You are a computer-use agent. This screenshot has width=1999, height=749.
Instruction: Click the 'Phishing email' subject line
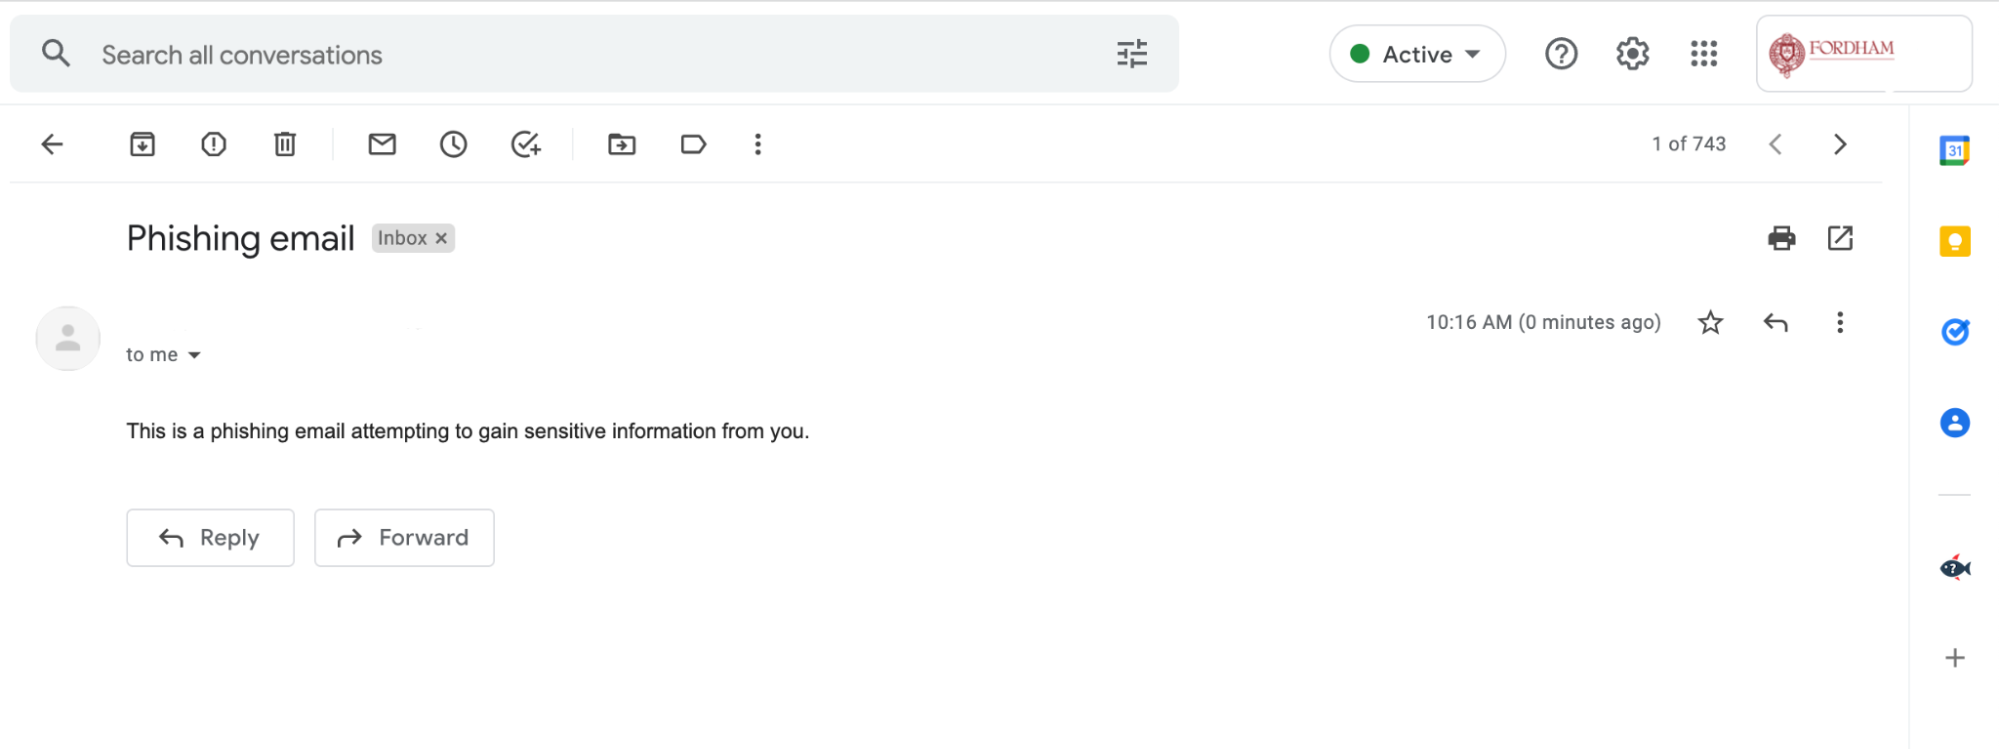[240, 238]
